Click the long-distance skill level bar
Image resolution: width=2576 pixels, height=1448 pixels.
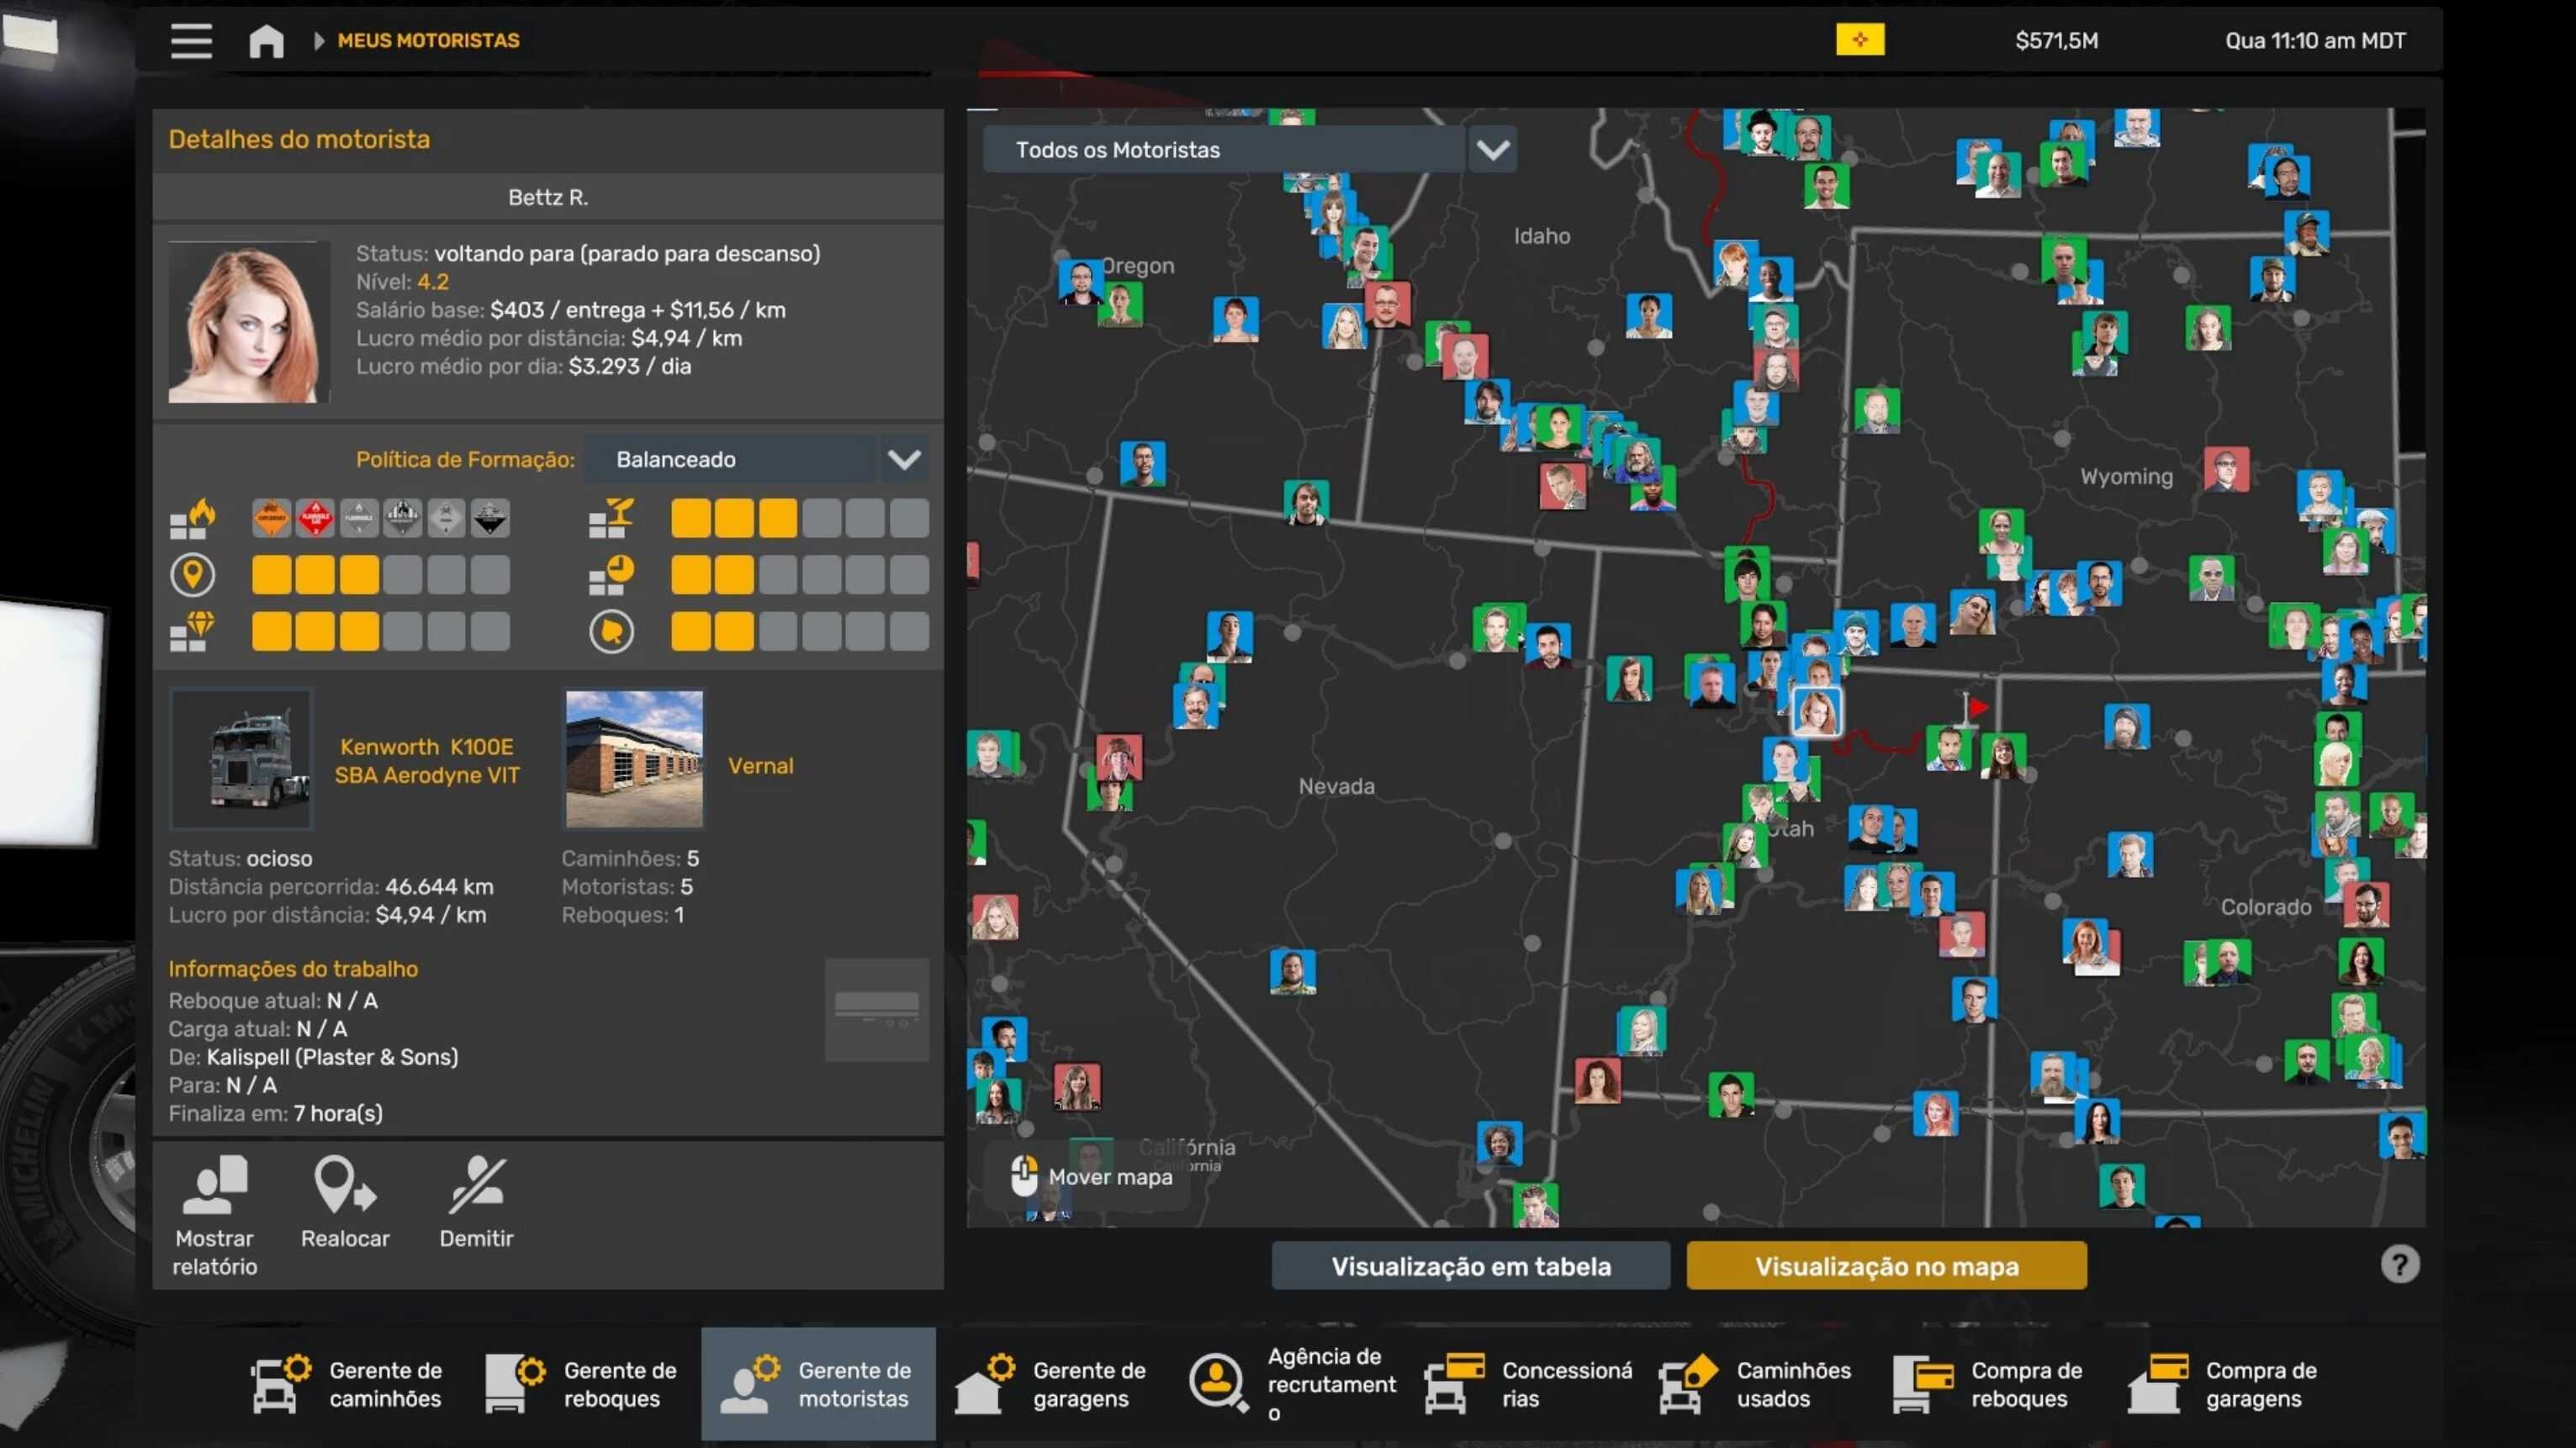380,575
